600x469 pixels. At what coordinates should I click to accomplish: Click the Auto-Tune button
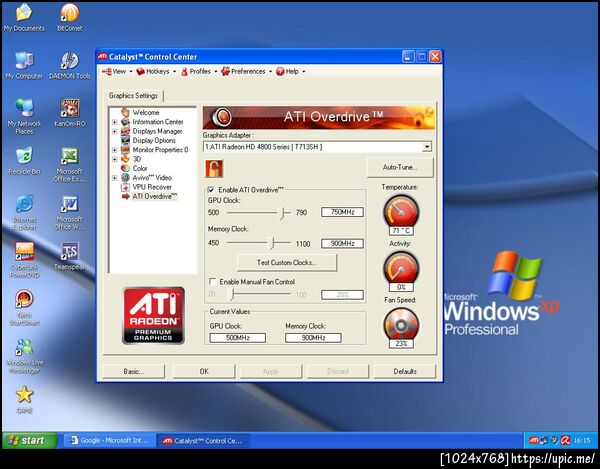400,168
